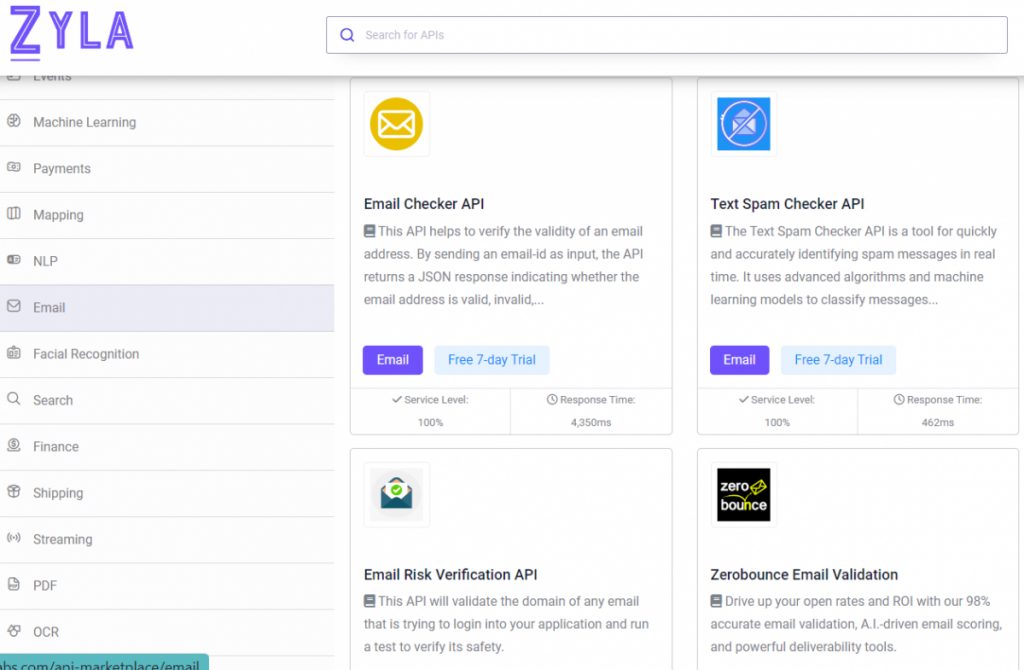Click the Email Checker API description text
This screenshot has width=1024, height=670.
(x=504, y=265)
